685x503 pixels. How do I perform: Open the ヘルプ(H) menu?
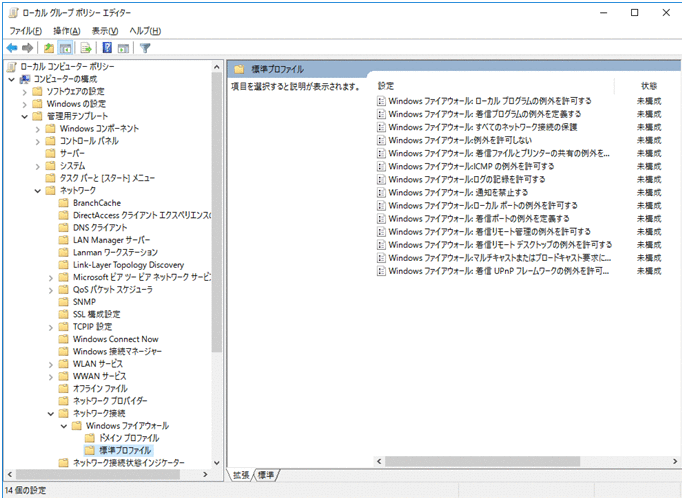[145, 31]
